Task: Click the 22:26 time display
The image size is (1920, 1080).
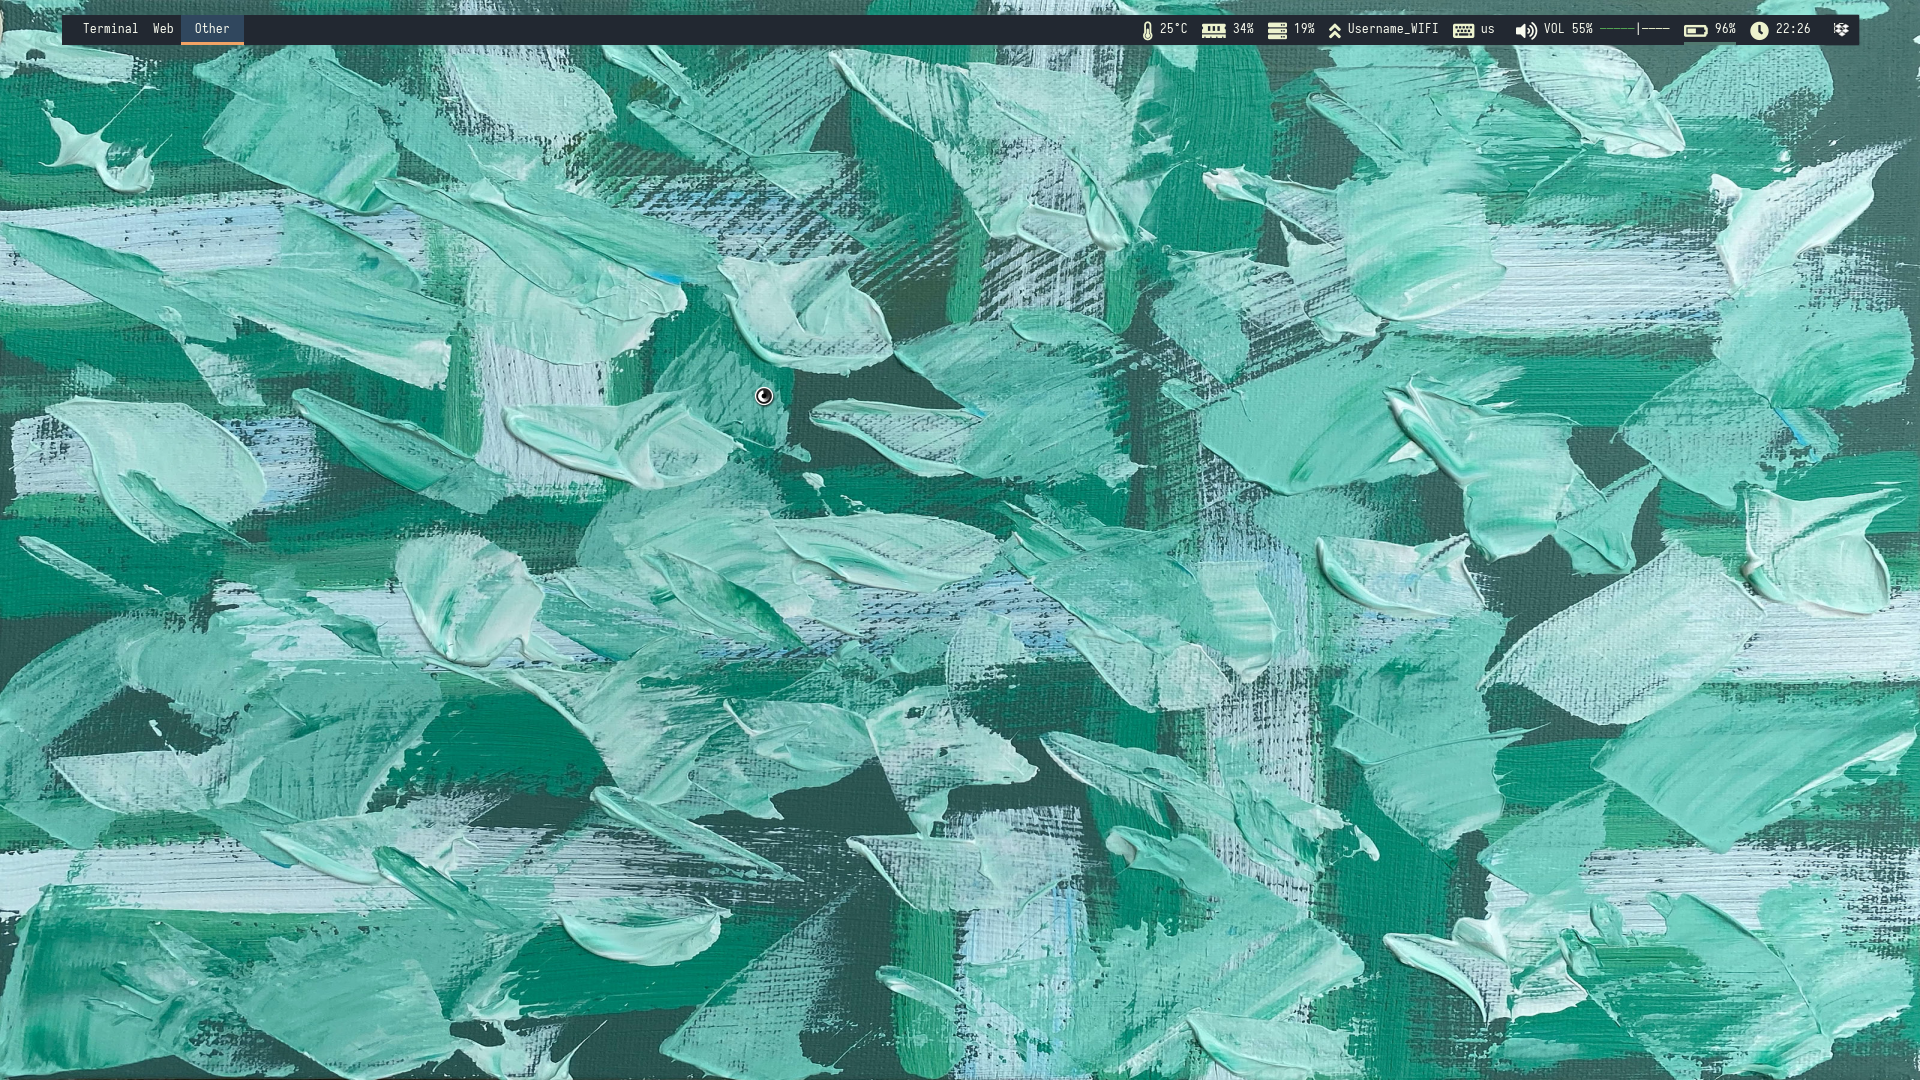Action: click(x=1793, y=29)
